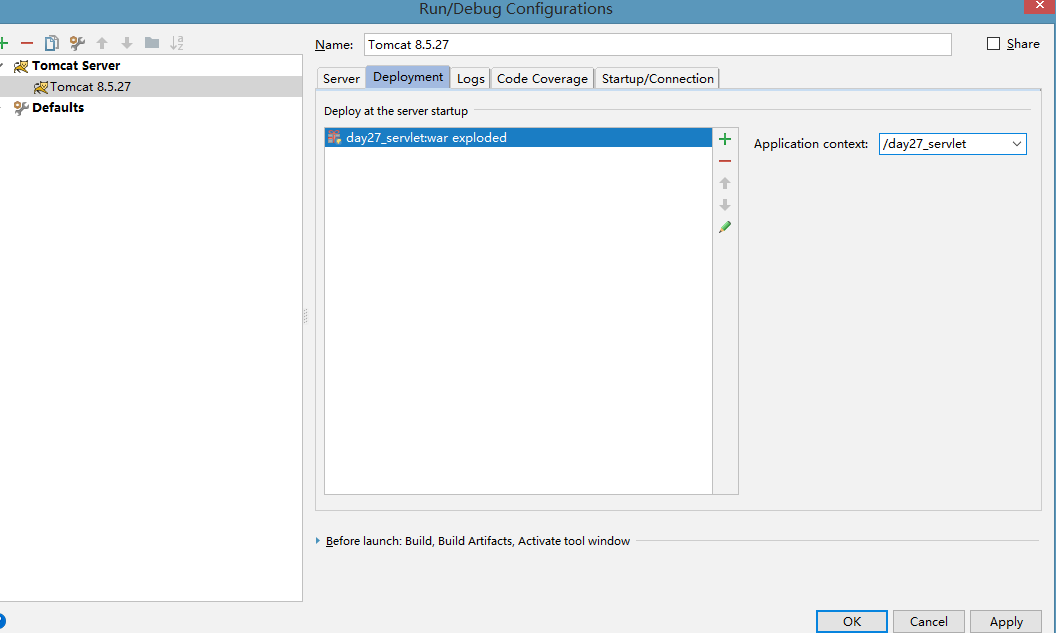The width and height of the screenshot is (1056, 633).
Task: Click the create new folder icon
Action: 152,43
